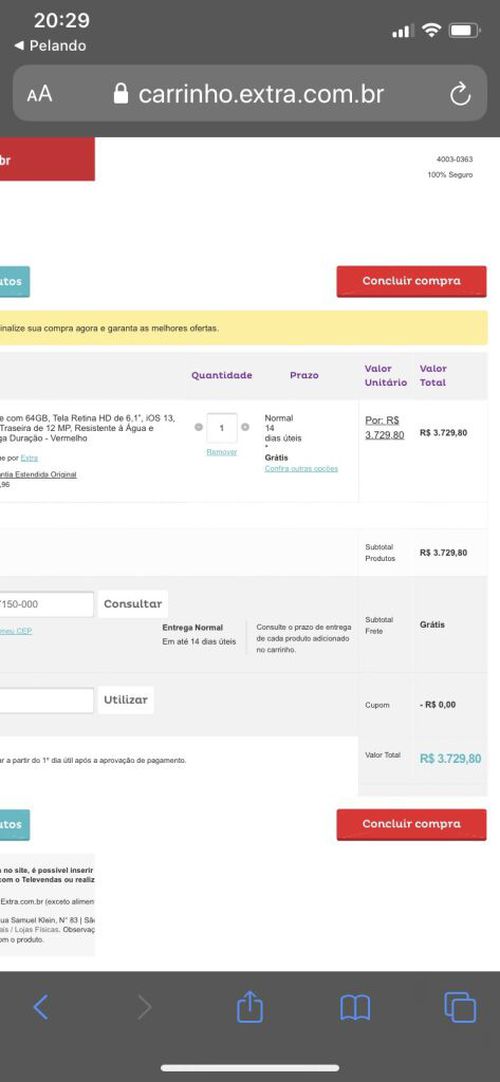This screenshot has width=500, height=1082.
Task: Tap the padlock icon in the address bar
Action: click(x=121, y=93)
